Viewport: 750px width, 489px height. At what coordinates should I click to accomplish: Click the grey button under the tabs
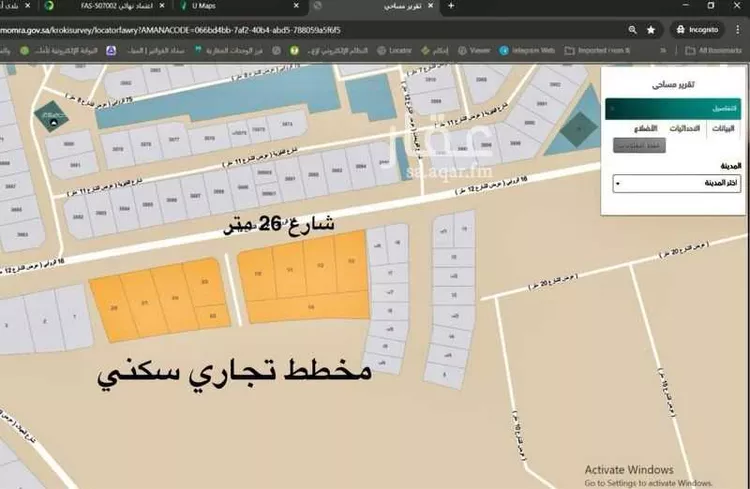[x=639, y=145]
